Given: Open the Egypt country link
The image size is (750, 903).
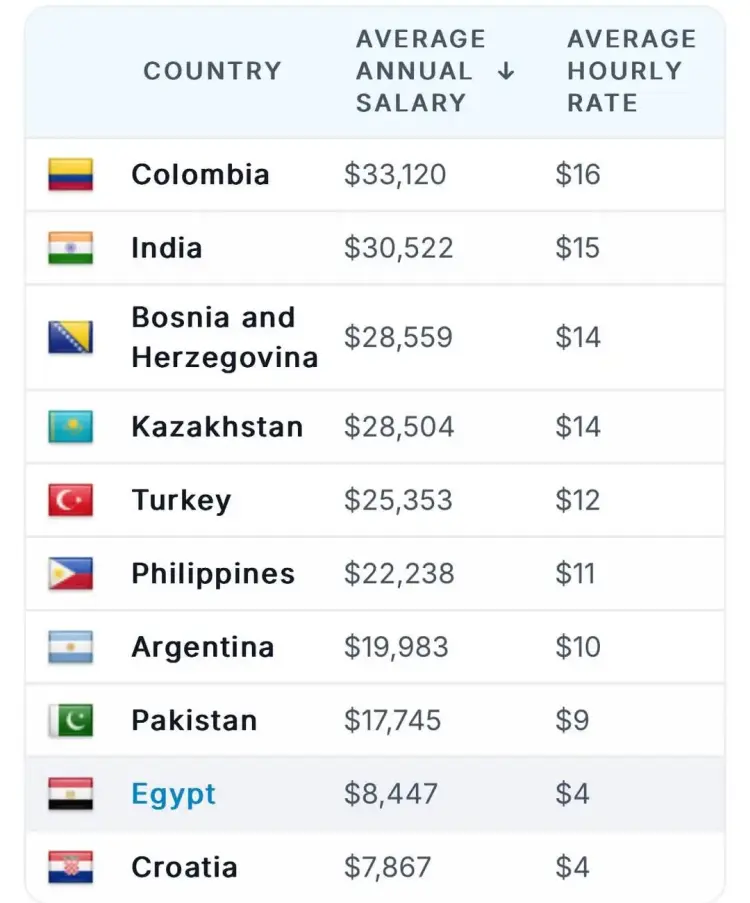Looking at the screenshot, I should tap(173, 795).
